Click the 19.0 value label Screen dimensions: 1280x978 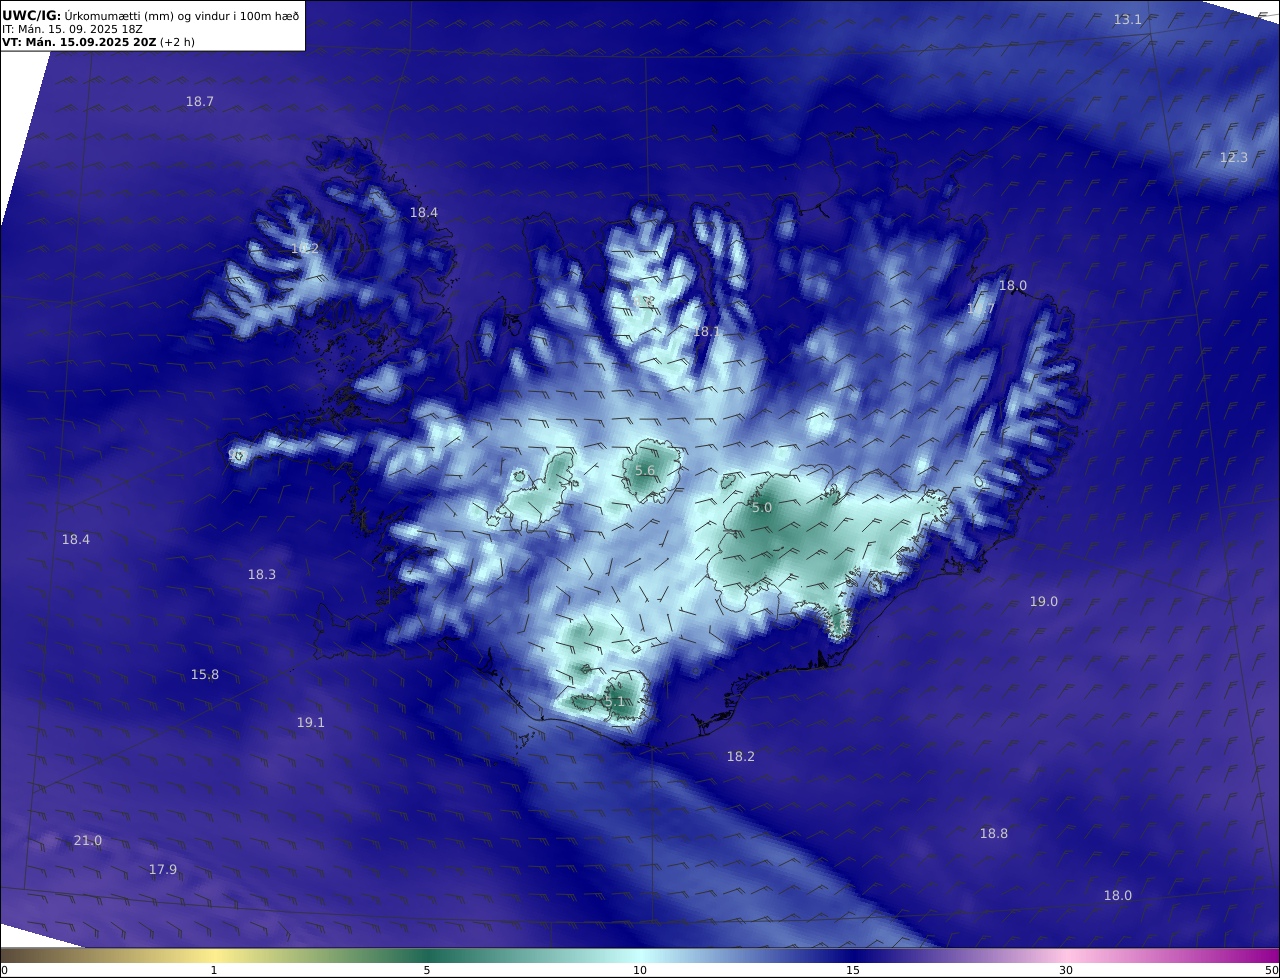[1044, 602]
